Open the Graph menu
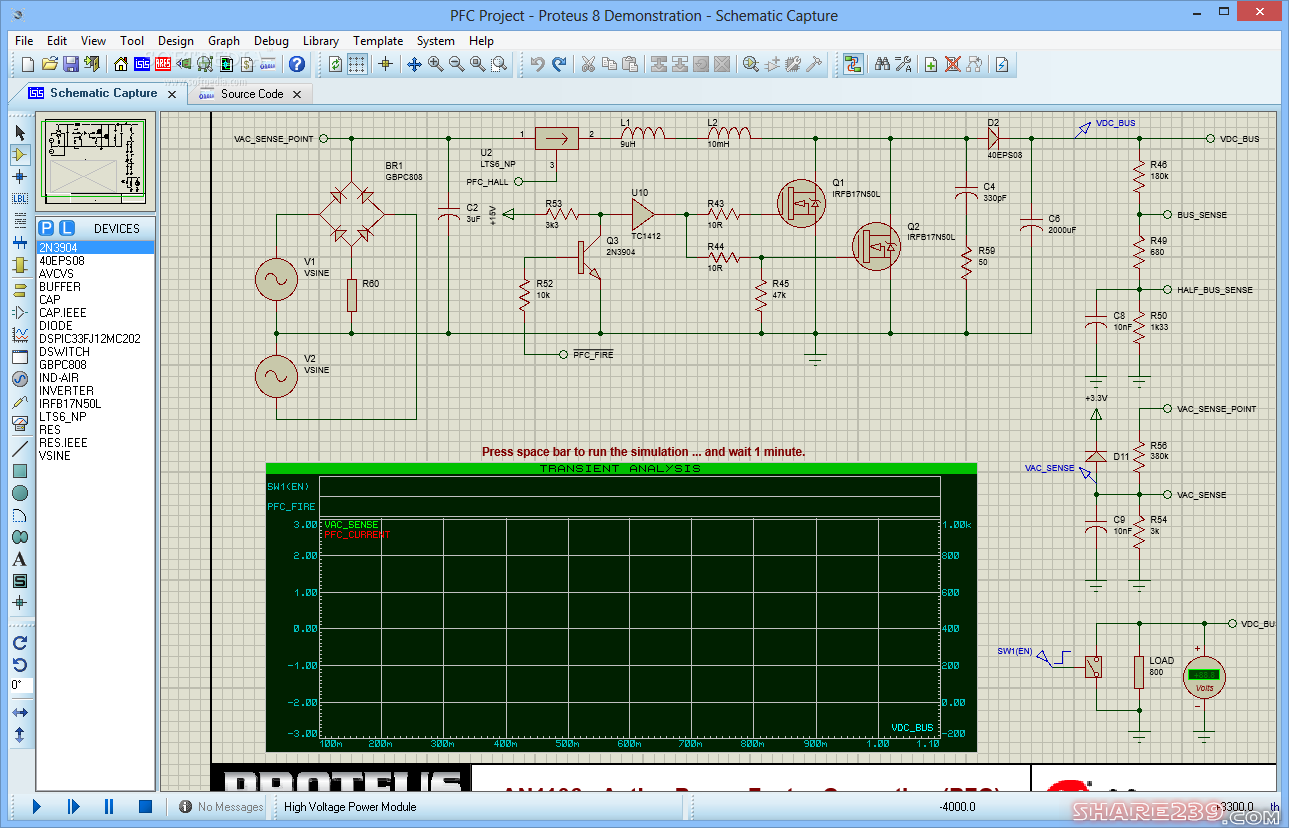 (x=224, y=41)
